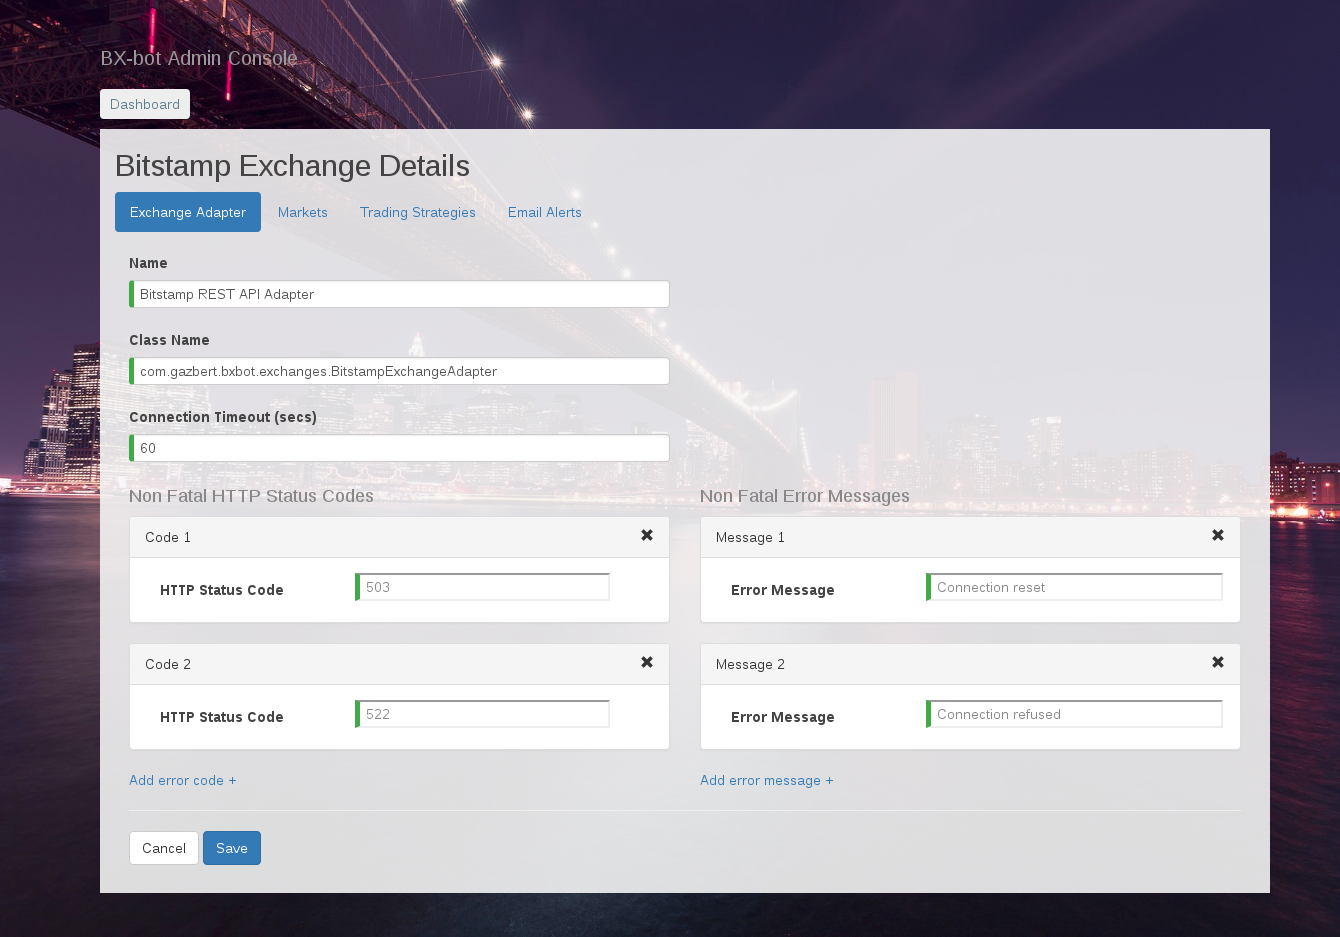Add a new error message
1340x937 pixels.
click(767, 780)
